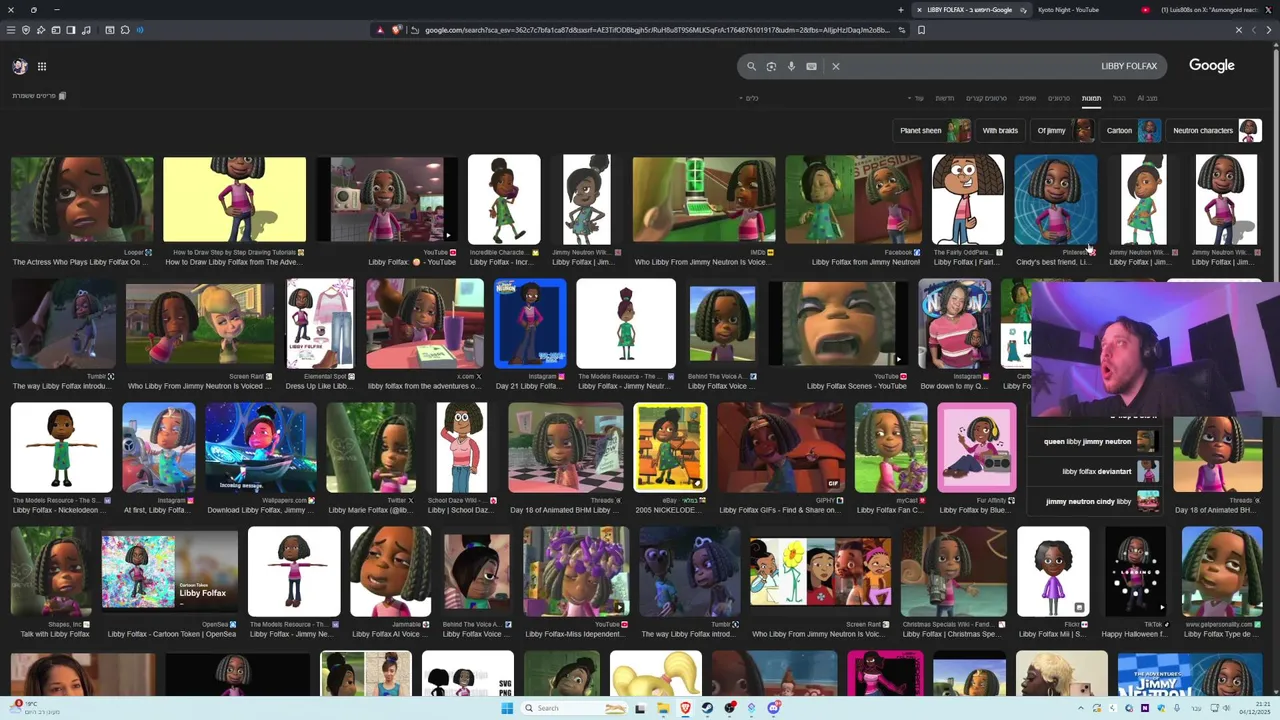1280x720 pixels.
Task: Switch to the All results tab (הכל)
Action: pyautogui.click(x=1119, y=98)
